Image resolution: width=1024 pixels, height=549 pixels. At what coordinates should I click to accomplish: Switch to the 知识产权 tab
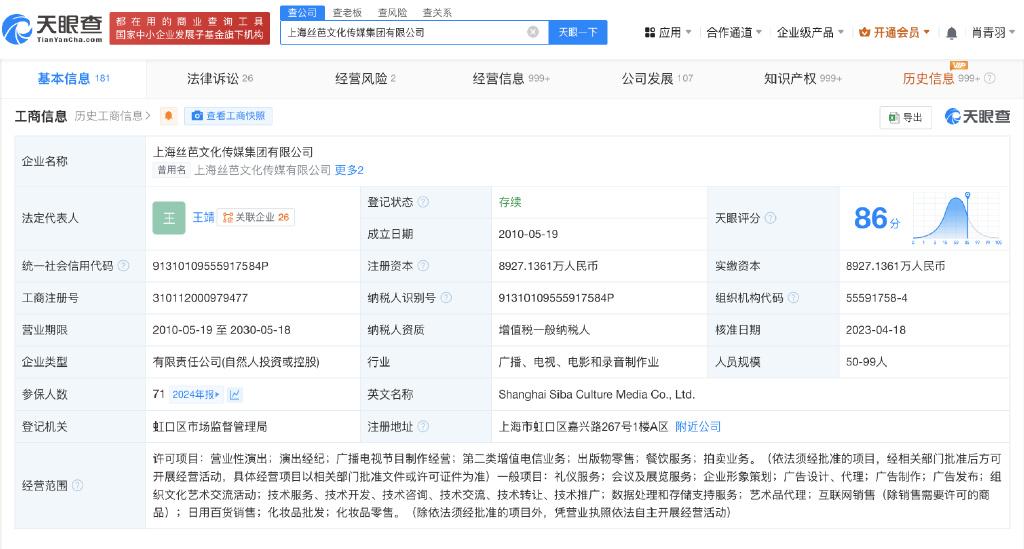click(x=803, y=78)
